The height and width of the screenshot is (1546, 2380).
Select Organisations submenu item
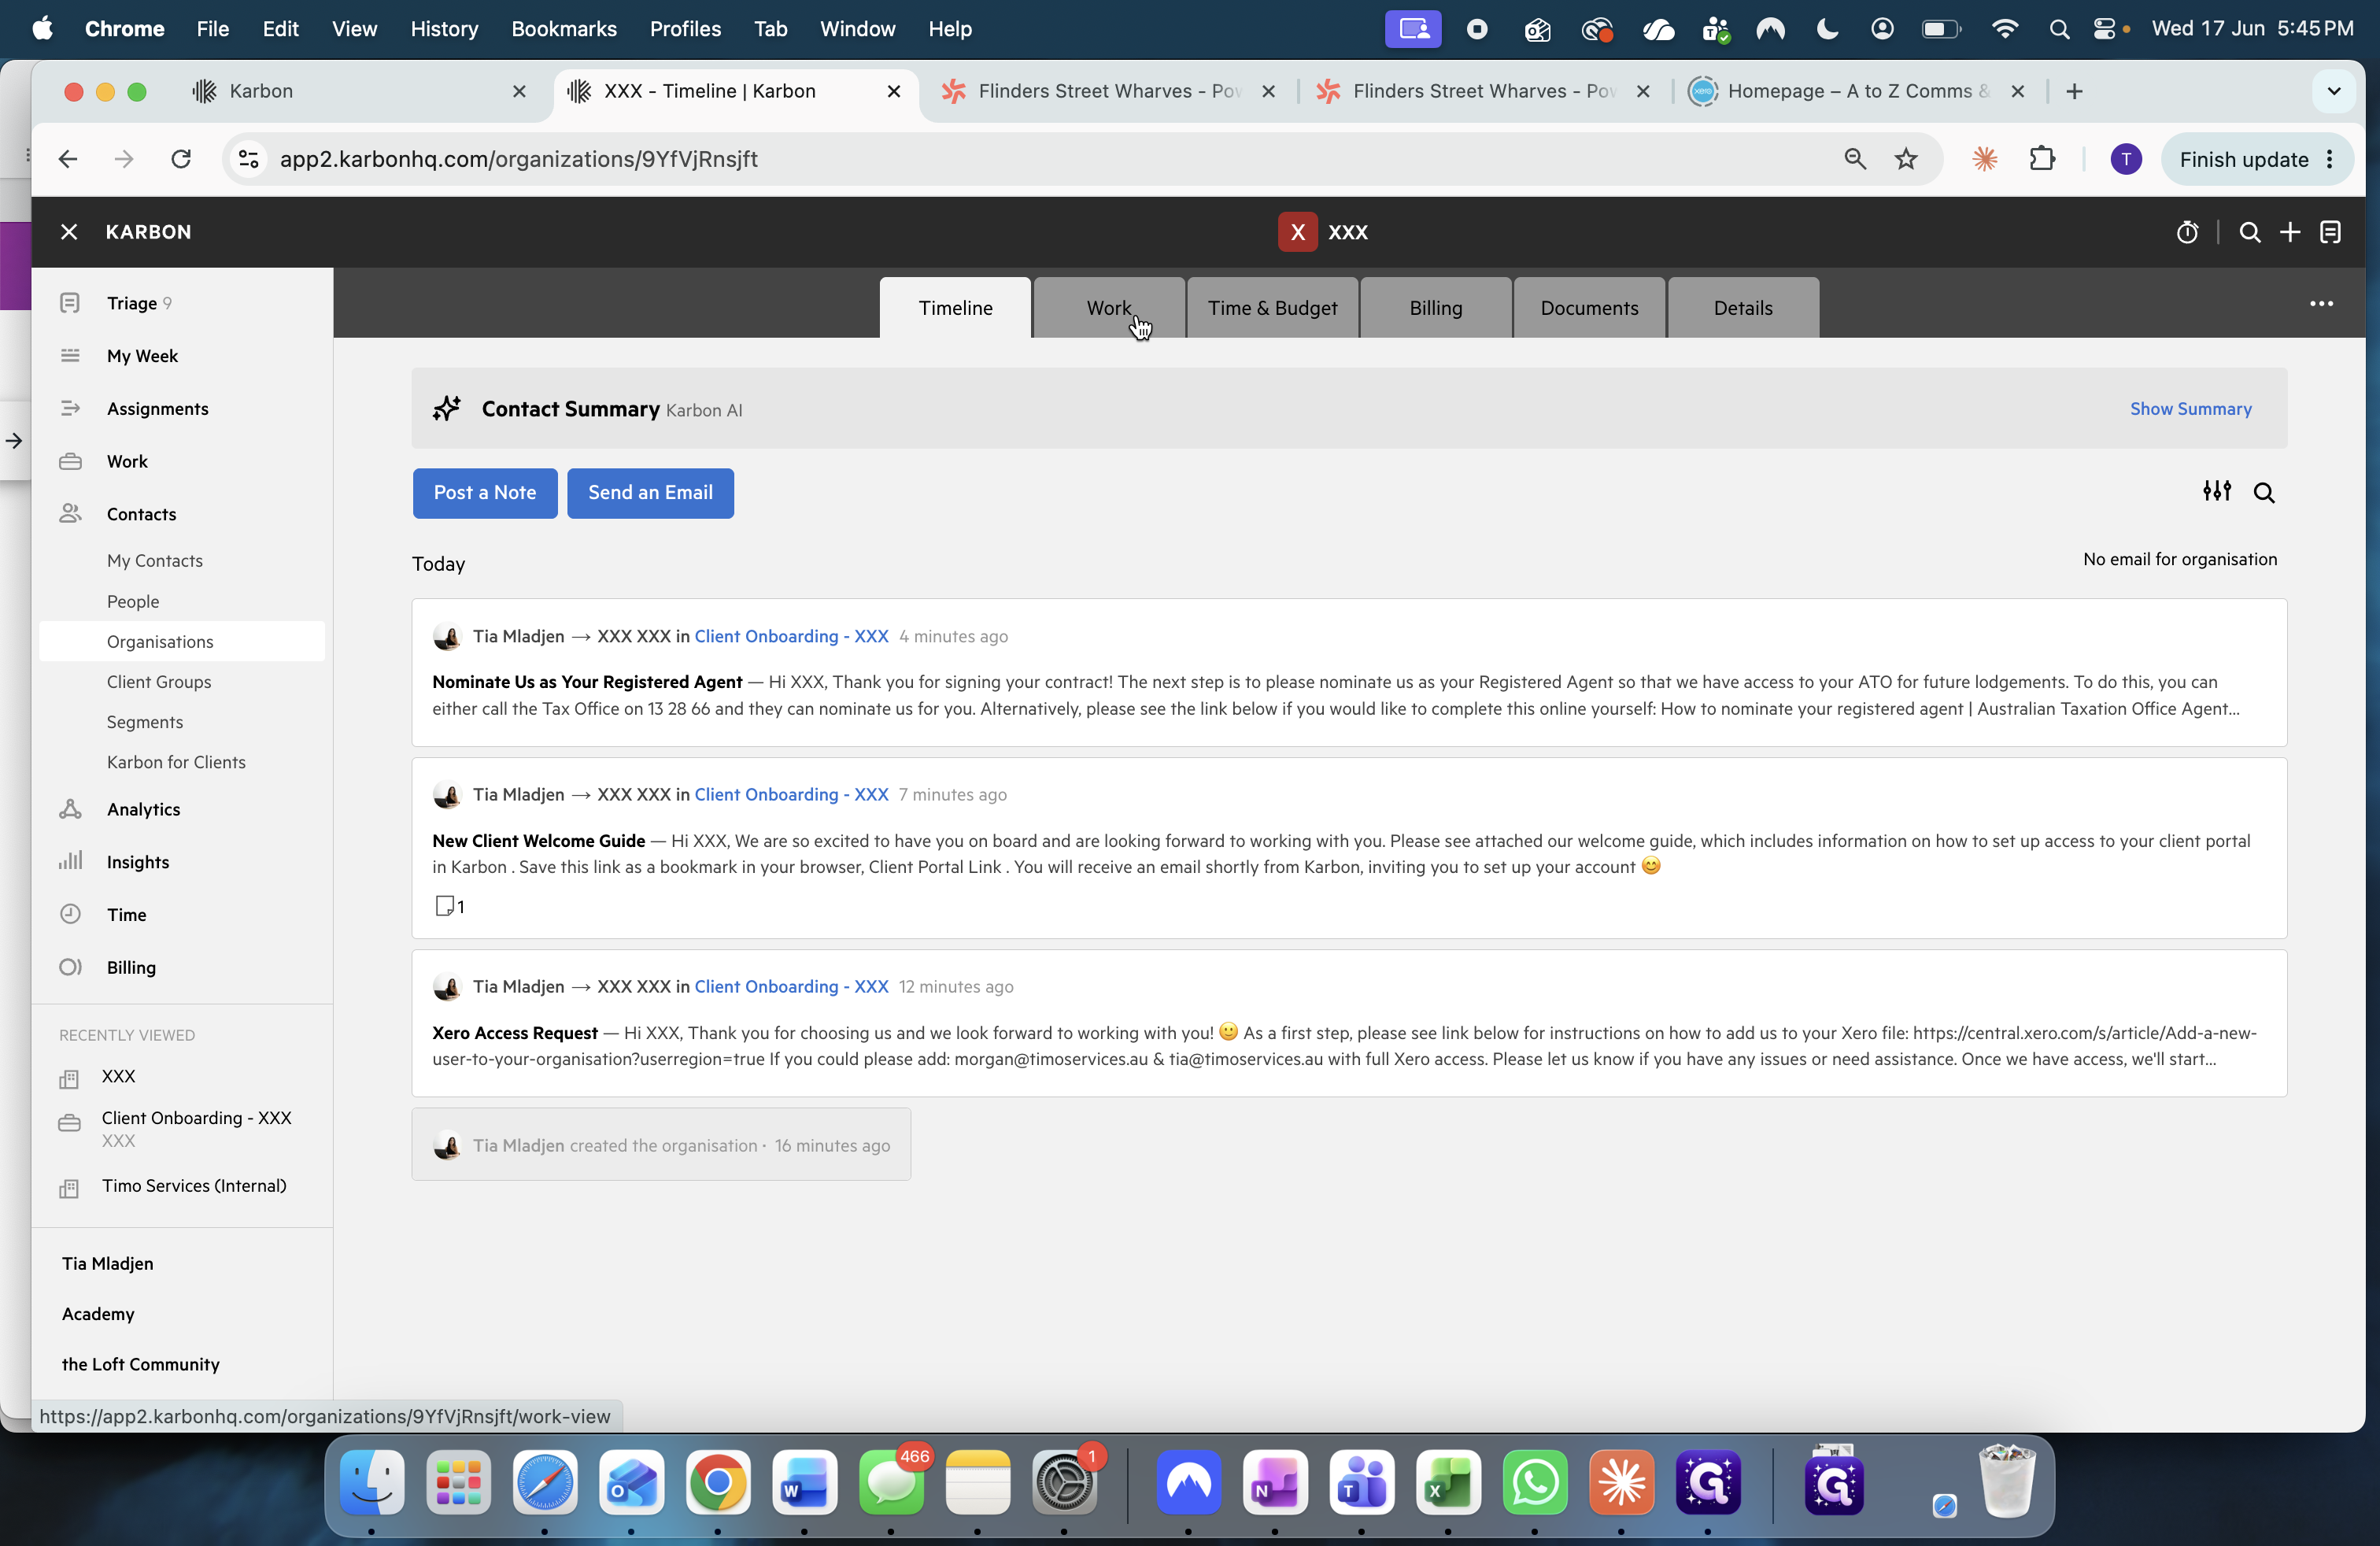coord(182,641)
